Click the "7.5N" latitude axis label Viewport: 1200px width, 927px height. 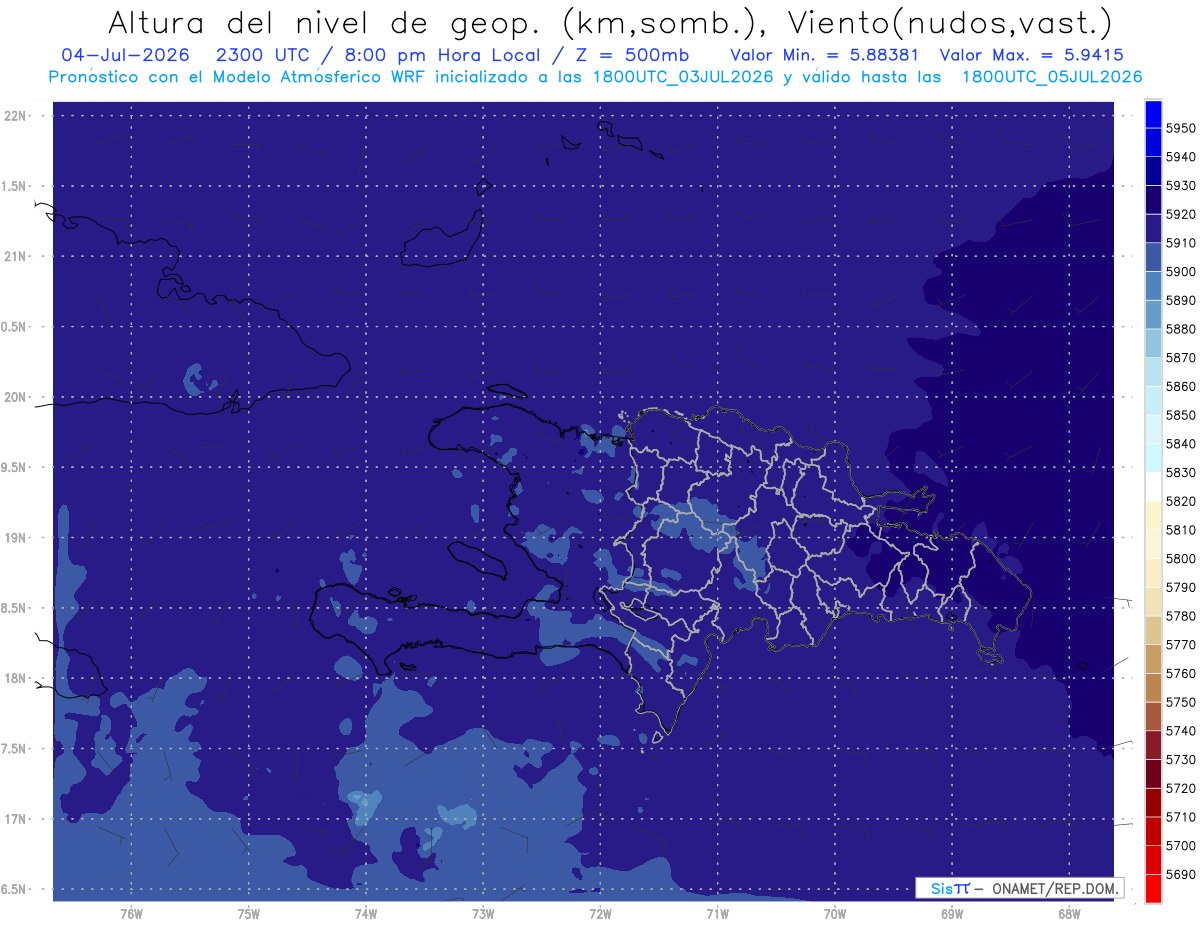[15, 749]
